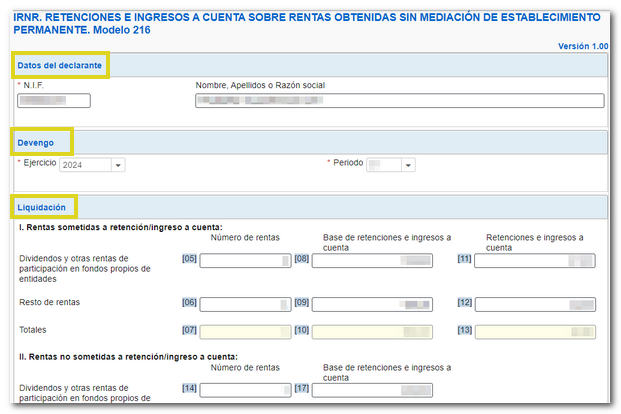Click the Versión 1.00 label
Screen dimensions: 621x414
click(582, 46)
